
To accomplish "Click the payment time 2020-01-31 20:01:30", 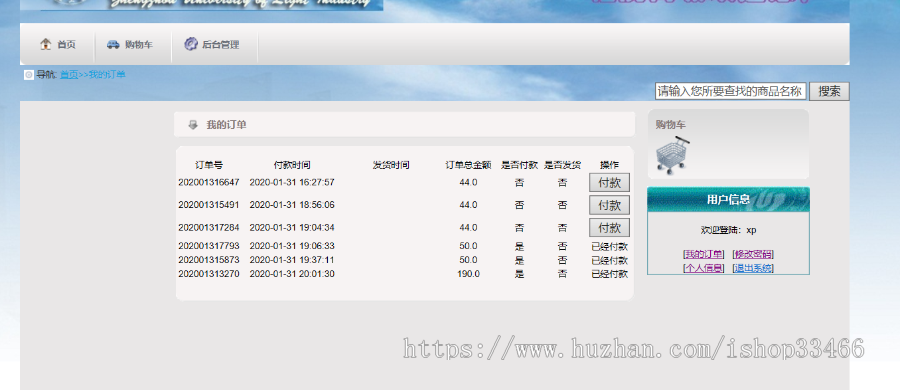I will point(292,274).
